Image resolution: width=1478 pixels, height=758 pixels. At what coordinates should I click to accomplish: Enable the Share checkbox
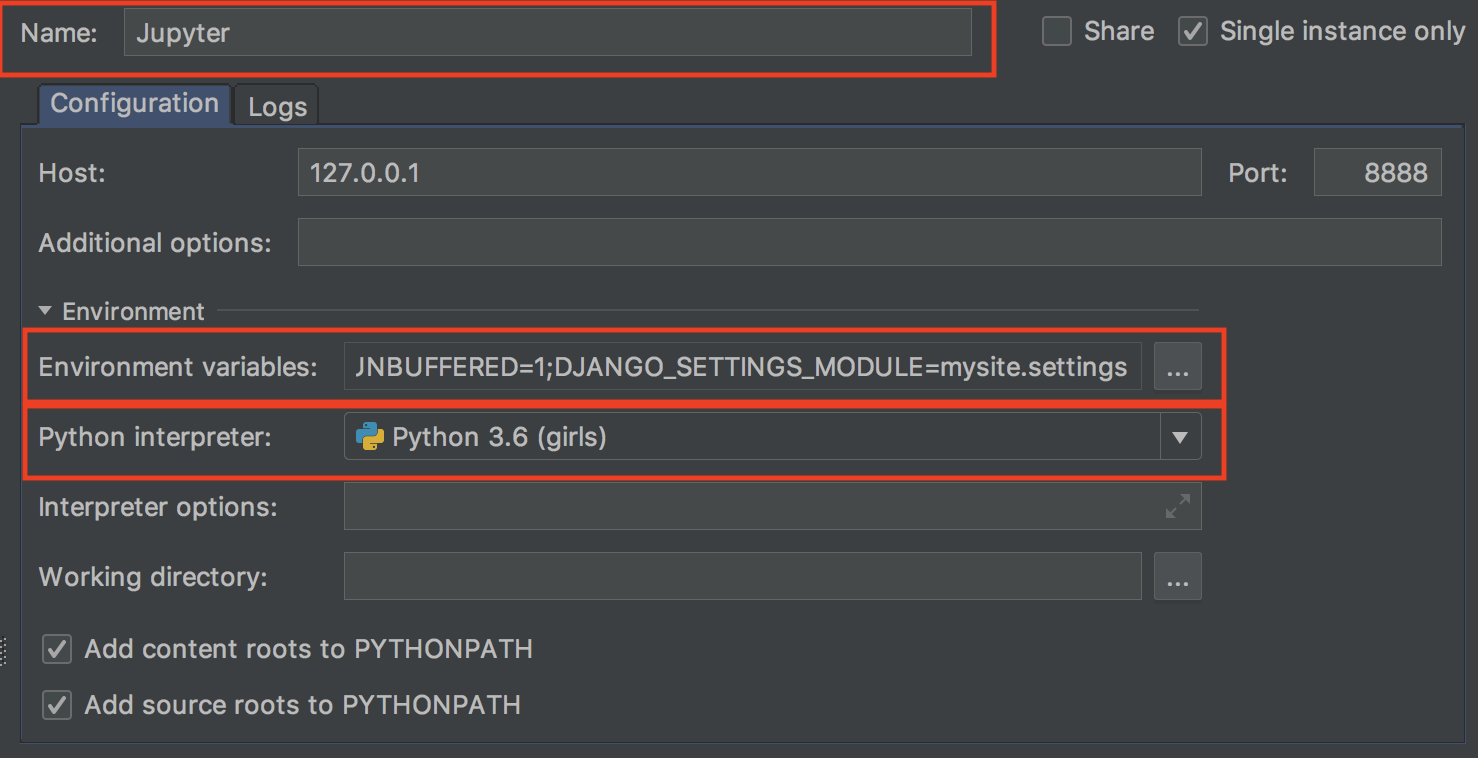[x=1057, y=32]
